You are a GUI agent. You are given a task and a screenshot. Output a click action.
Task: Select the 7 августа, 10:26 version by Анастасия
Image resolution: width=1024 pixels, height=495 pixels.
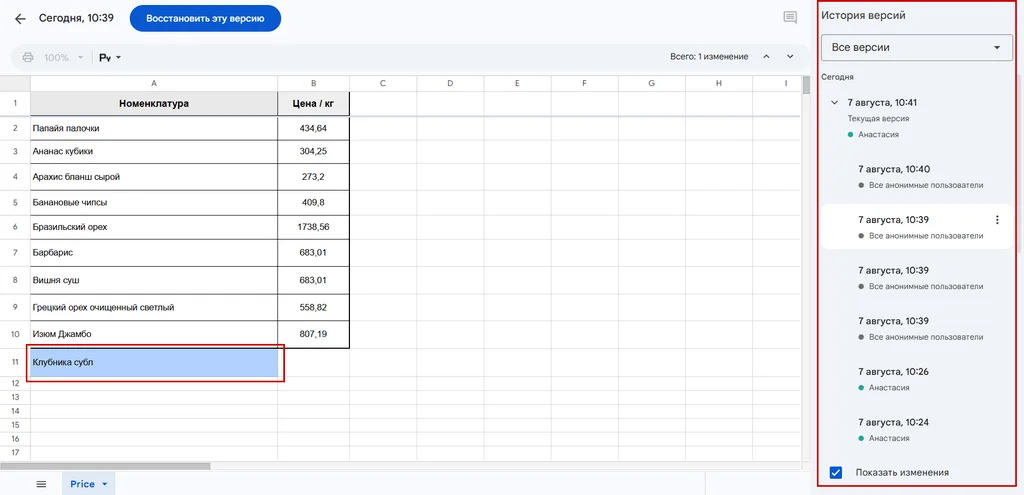pyautogui.click(x=894, y=372)
